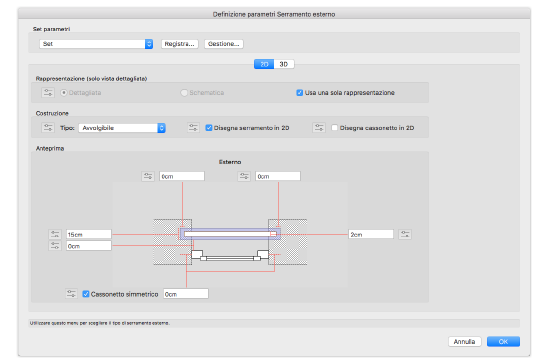Enable Disegna cassonetto in 2D checkbox
This screenshot has width=552, height=364.
tap(334, 127)
